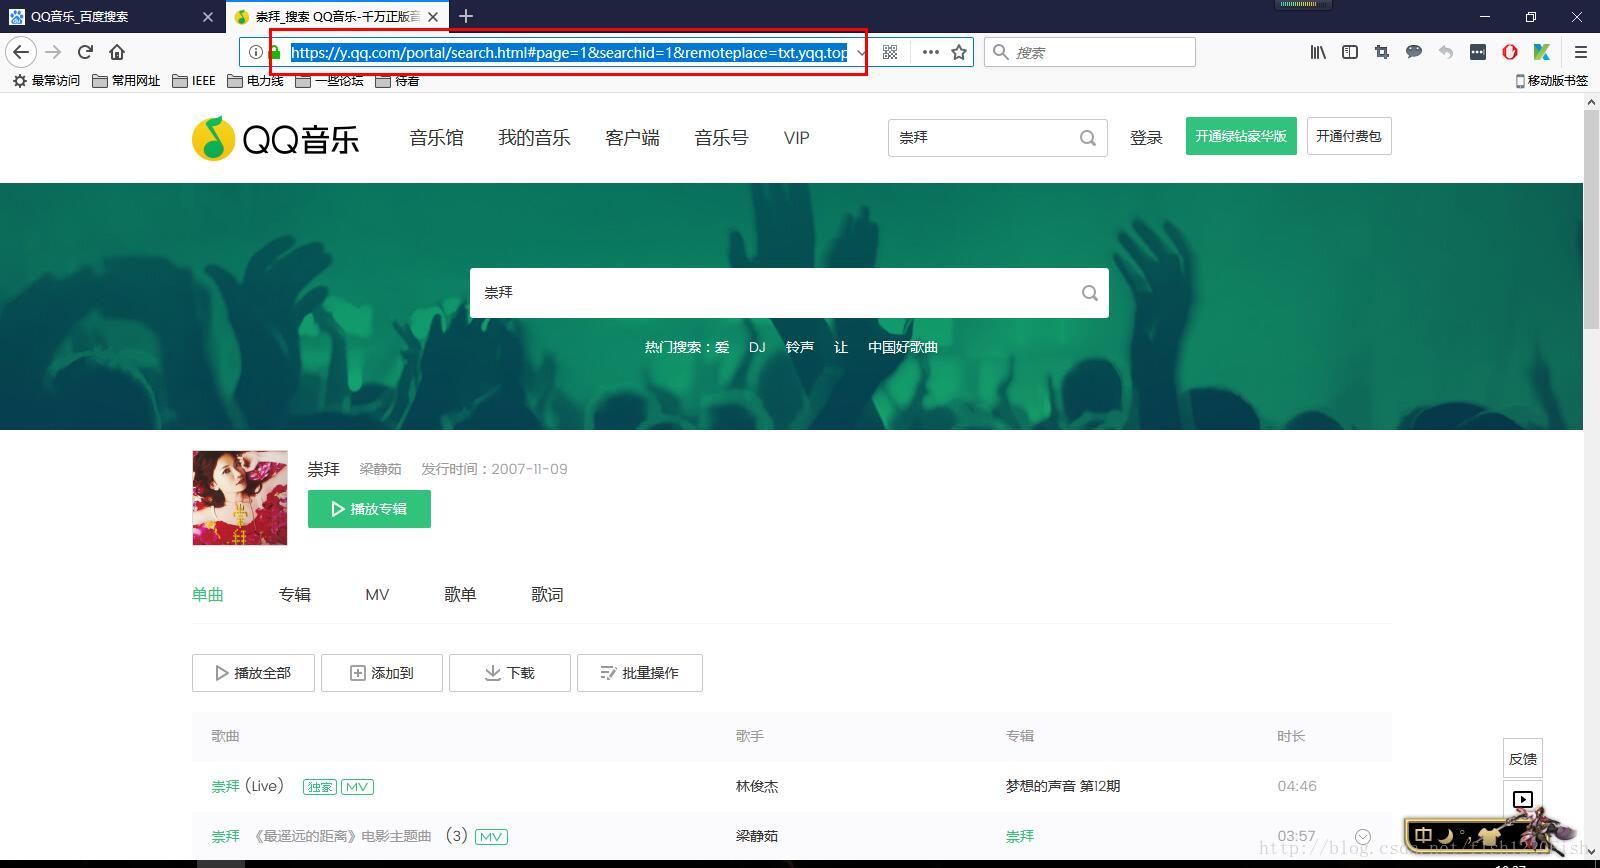Click 添加到 button
This screenshot has width=1600, height=868.
(x=381, y=673)
